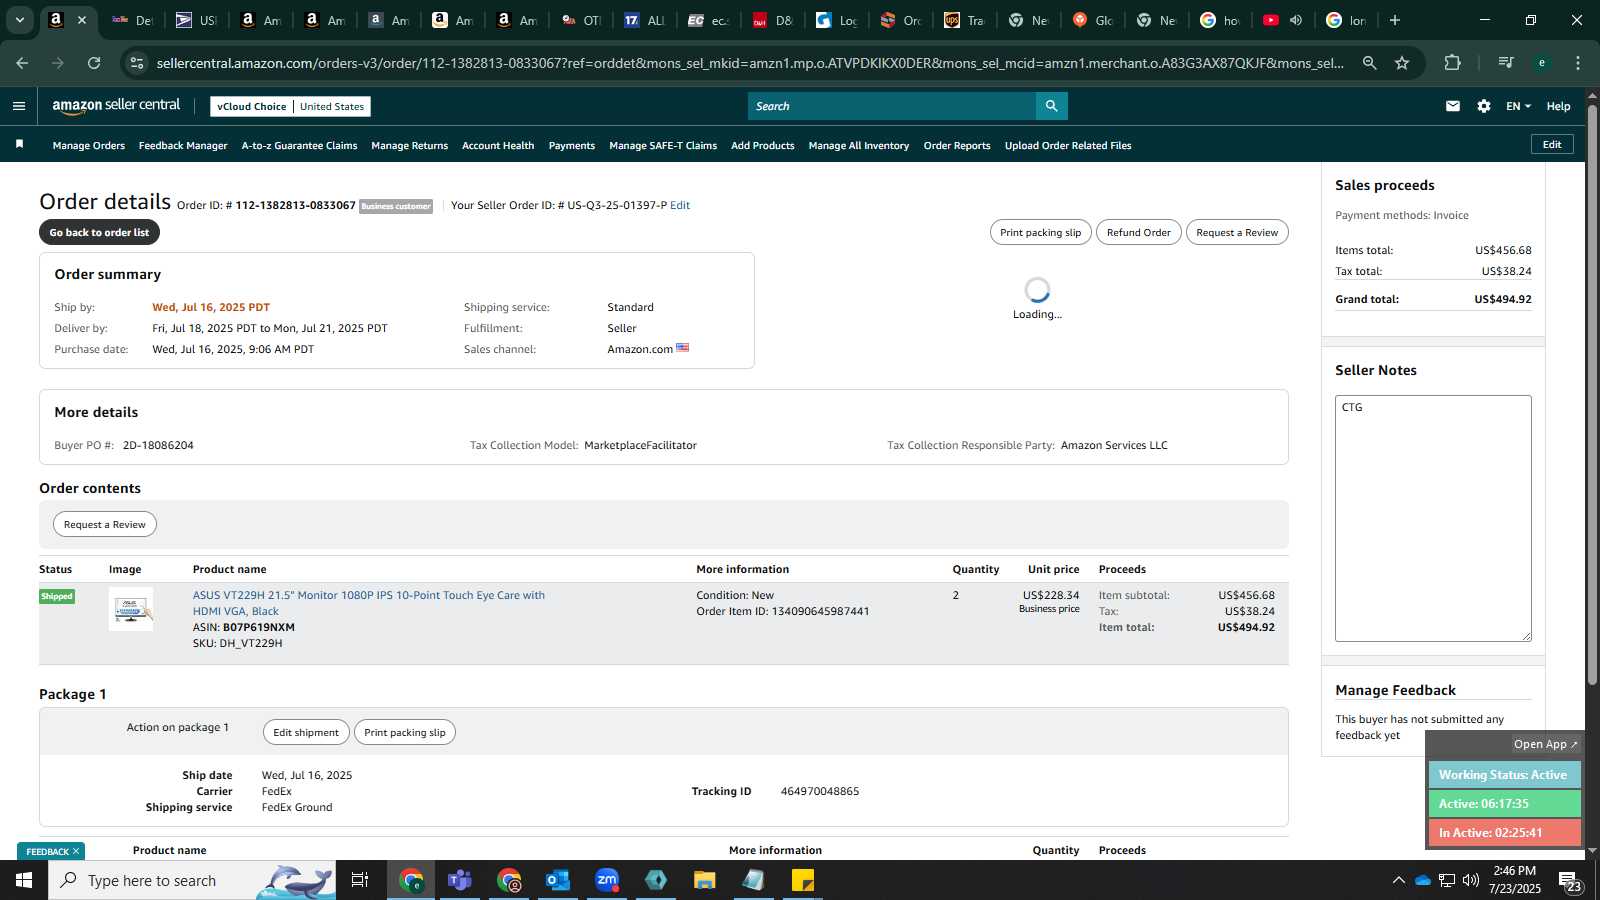Image resolution: width=1600 pixels, height=900 pixels.
Task: Reload the page with browser refresh icon
Action: coord(94,63)
